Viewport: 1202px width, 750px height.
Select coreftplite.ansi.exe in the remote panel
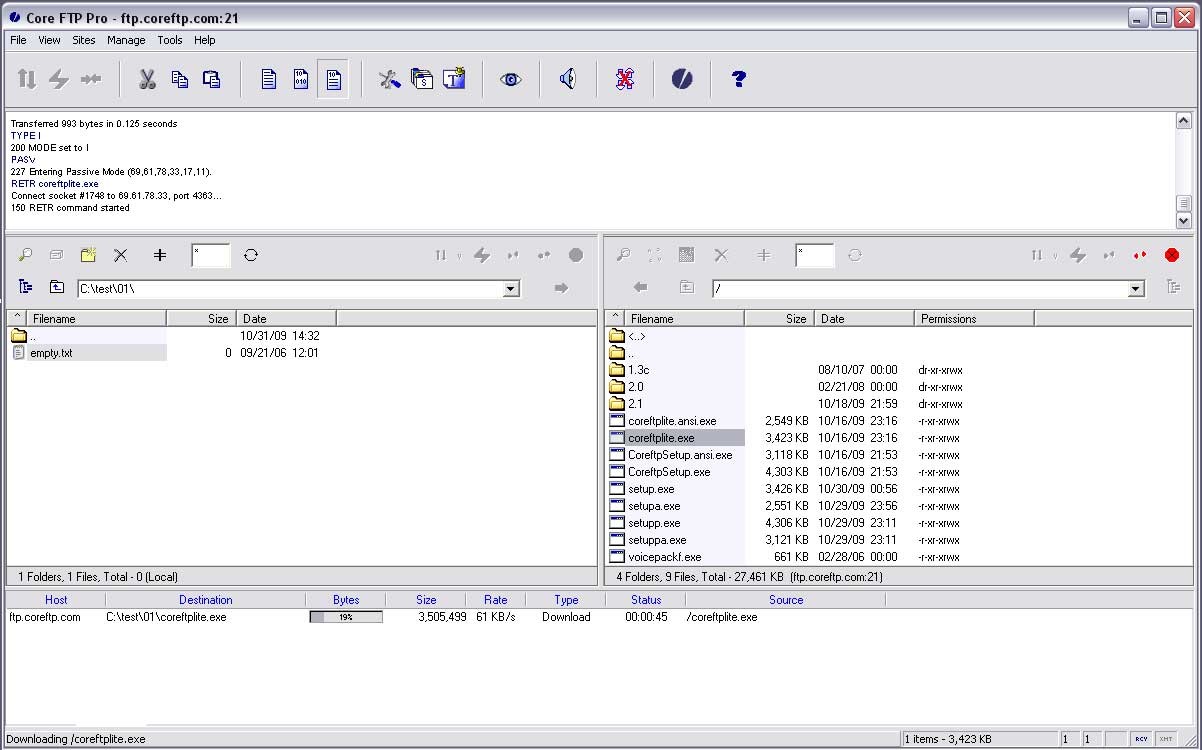tap(672, 420)
